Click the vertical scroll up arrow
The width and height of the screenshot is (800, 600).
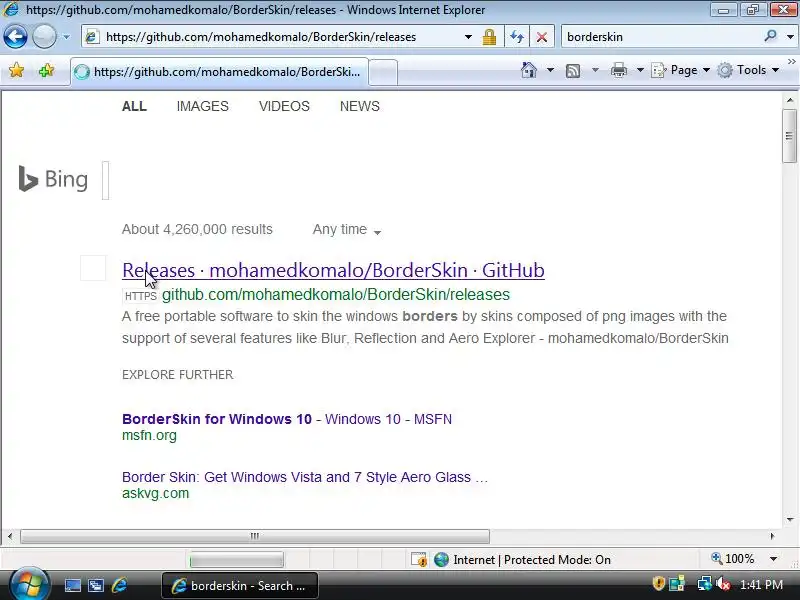pos(790,100)
